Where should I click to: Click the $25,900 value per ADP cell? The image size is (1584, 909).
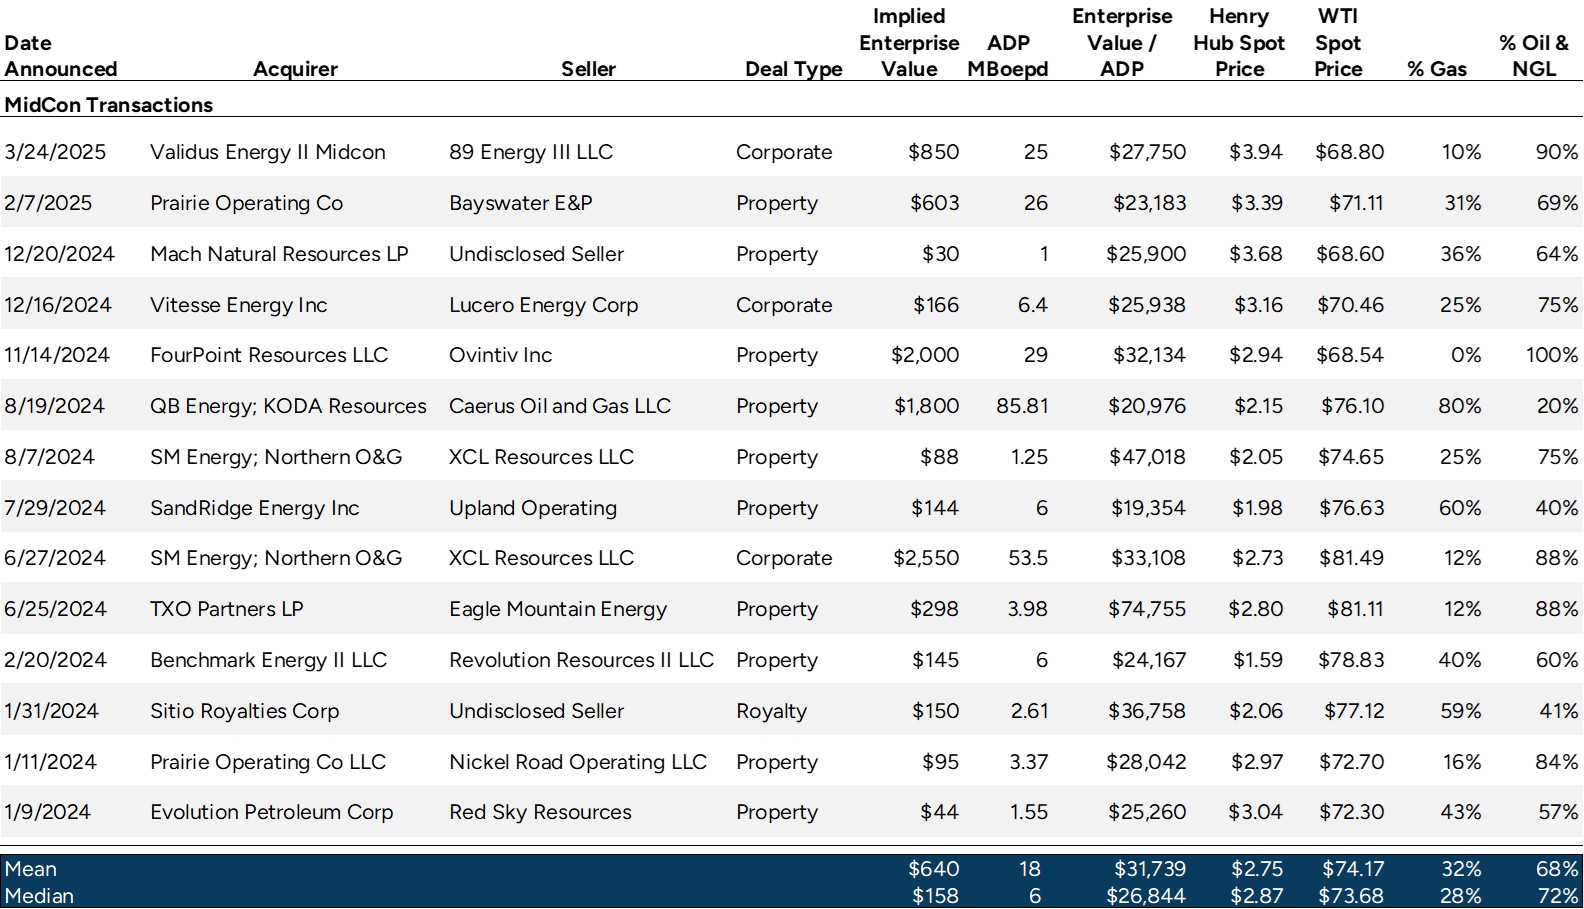(x=1146, y=254)
